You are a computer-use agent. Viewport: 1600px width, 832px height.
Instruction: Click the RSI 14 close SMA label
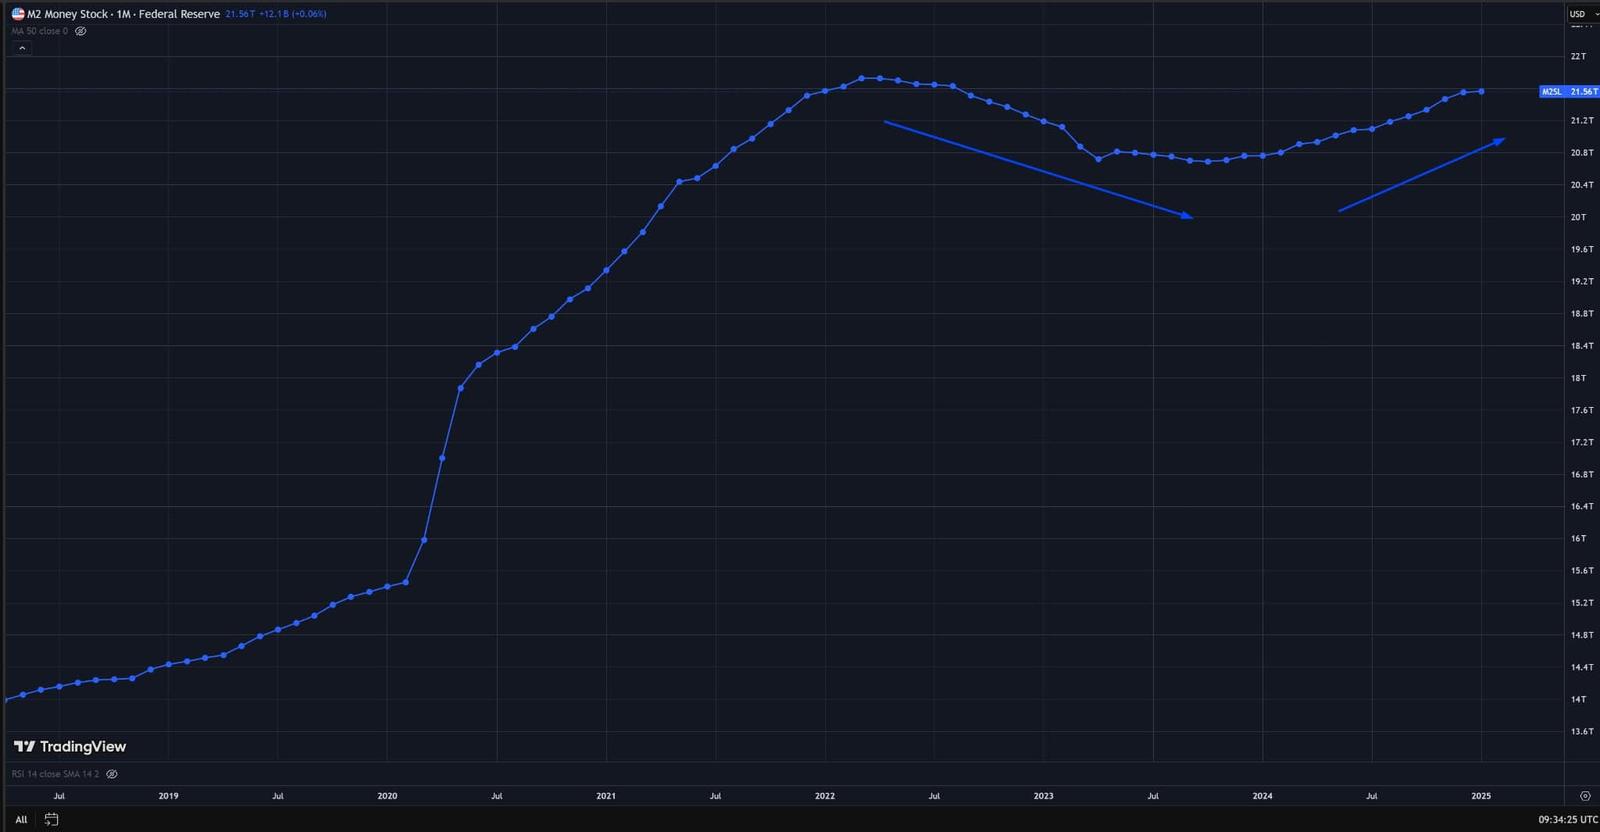[55, 774]
